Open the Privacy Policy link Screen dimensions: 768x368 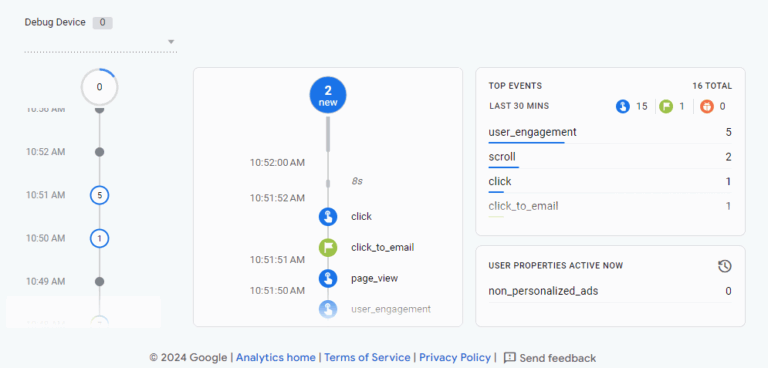point(455,358)
